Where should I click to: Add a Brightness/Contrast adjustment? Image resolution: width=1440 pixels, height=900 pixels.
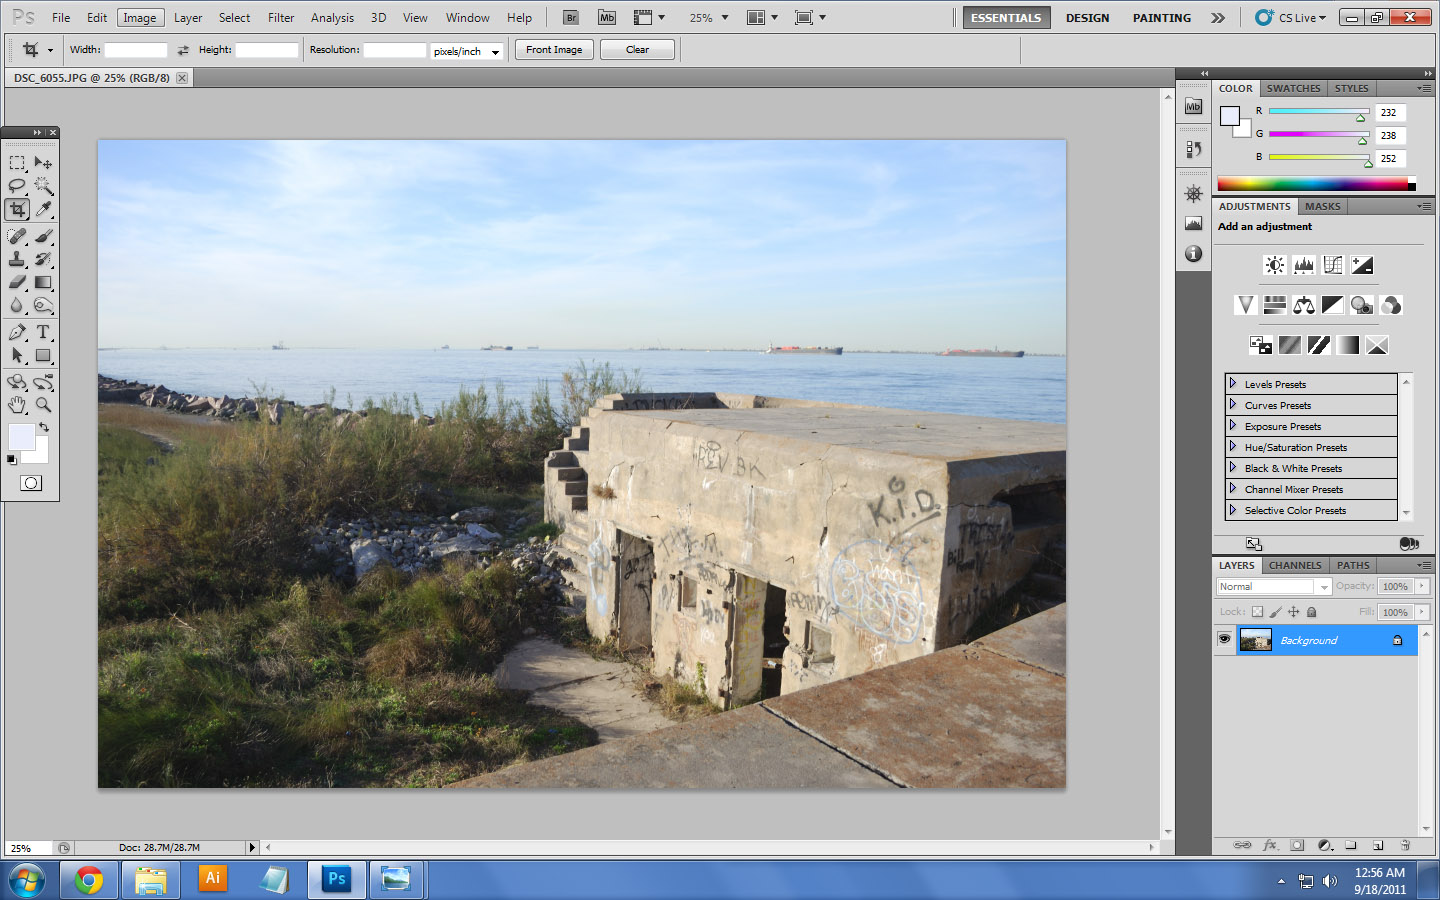(1274, 265)
